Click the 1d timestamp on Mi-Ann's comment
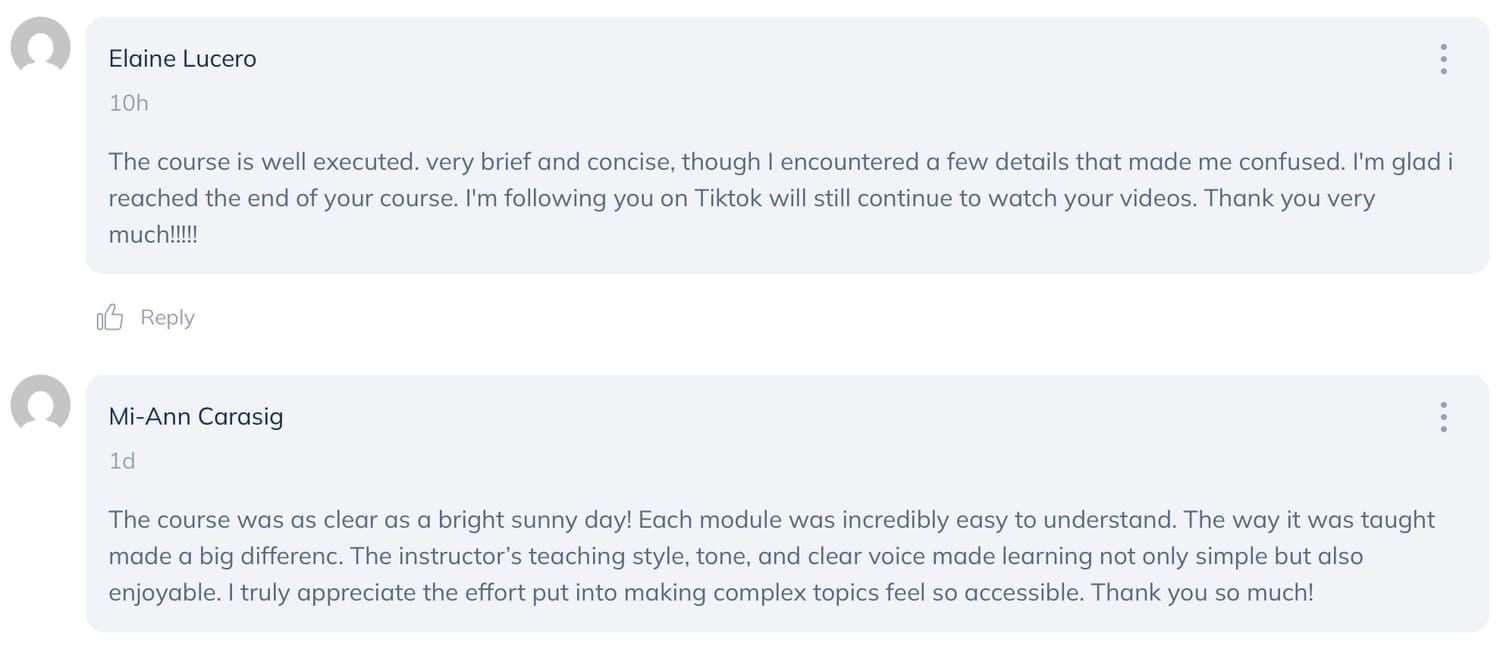 122,461
